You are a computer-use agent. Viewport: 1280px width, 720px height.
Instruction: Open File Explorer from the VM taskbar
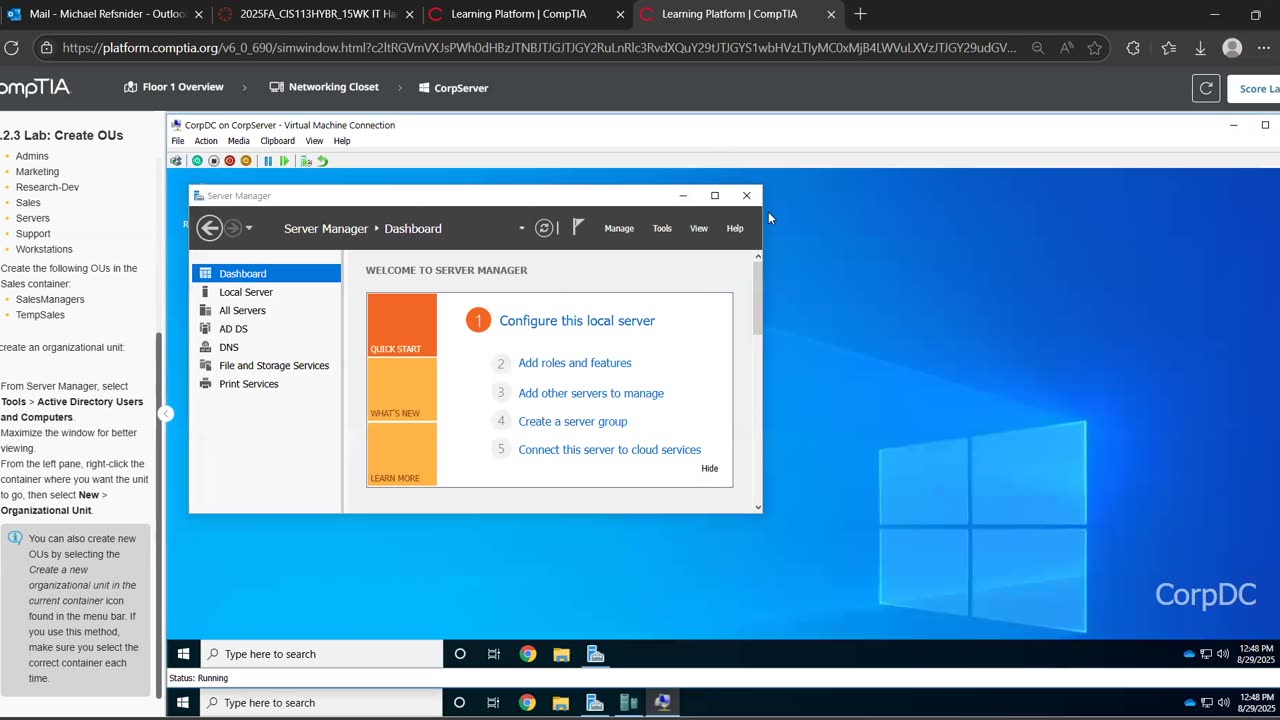click(x=562, y=654)
